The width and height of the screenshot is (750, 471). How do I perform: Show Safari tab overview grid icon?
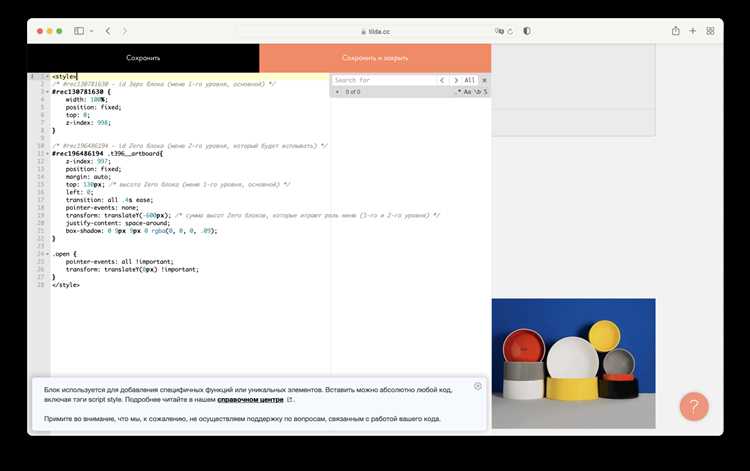(x=710, y=31)
